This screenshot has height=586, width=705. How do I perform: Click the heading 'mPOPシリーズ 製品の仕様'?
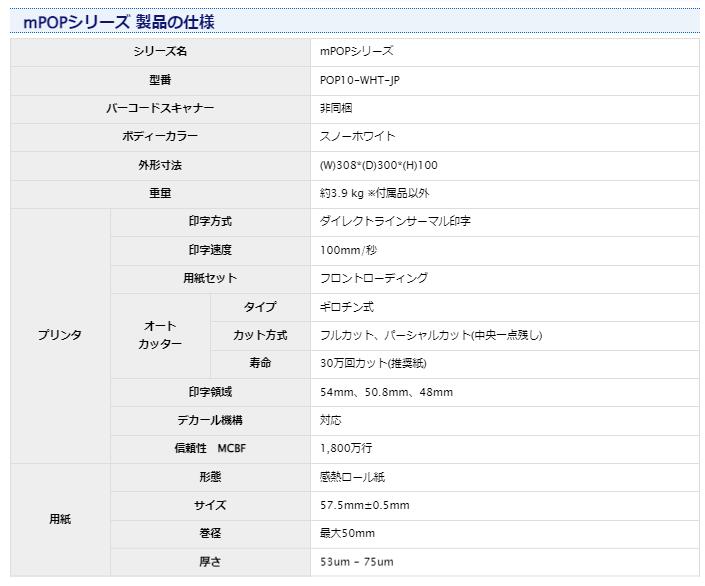pos(119,22)
